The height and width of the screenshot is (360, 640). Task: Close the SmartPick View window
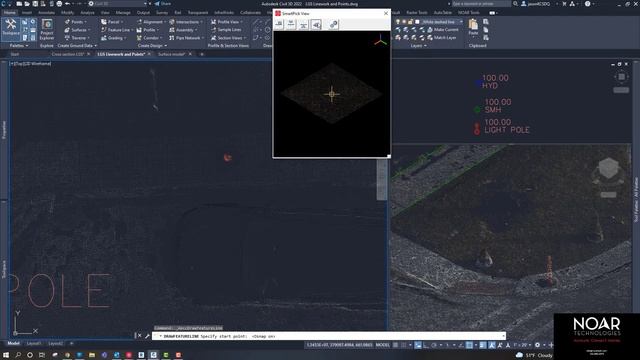tap(386, 13)
